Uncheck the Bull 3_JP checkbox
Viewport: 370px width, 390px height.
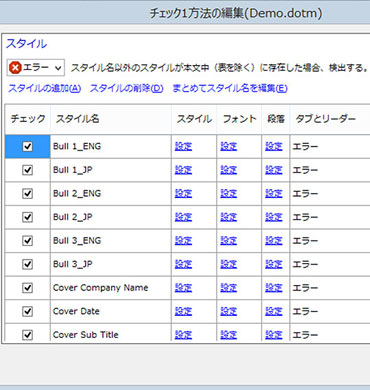click(27, 264)
